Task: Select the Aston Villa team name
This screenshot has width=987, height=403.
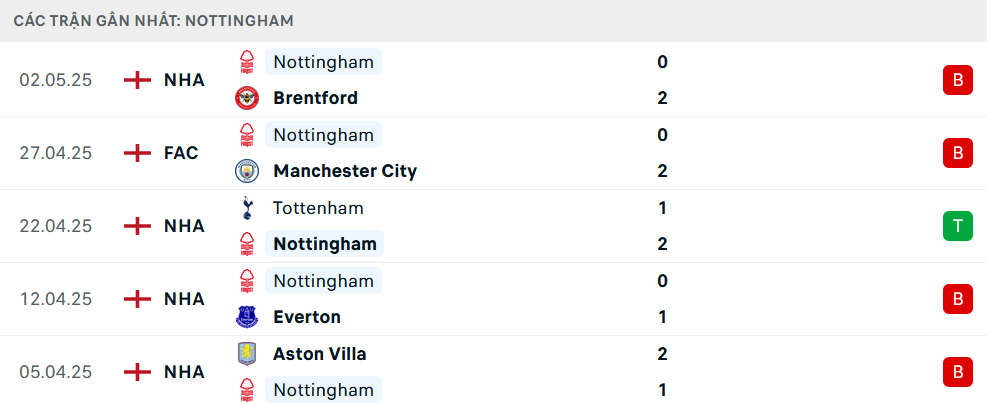Action: [319, 354]
